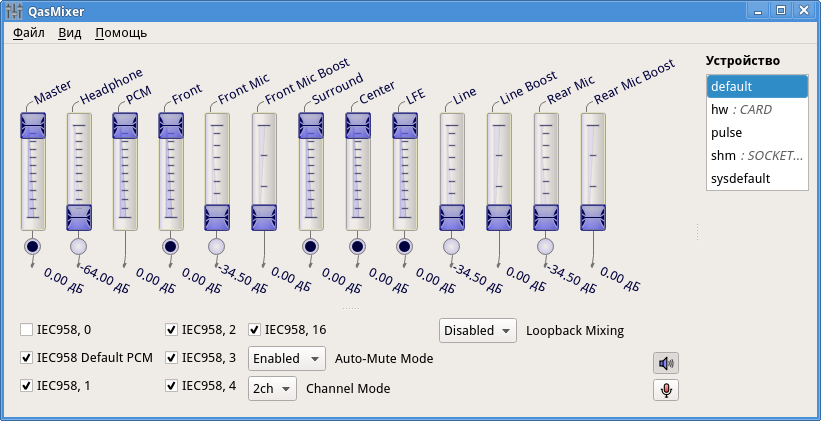
Task: Open the Loopback Mixing dropdown
Action: pos(478,330)
